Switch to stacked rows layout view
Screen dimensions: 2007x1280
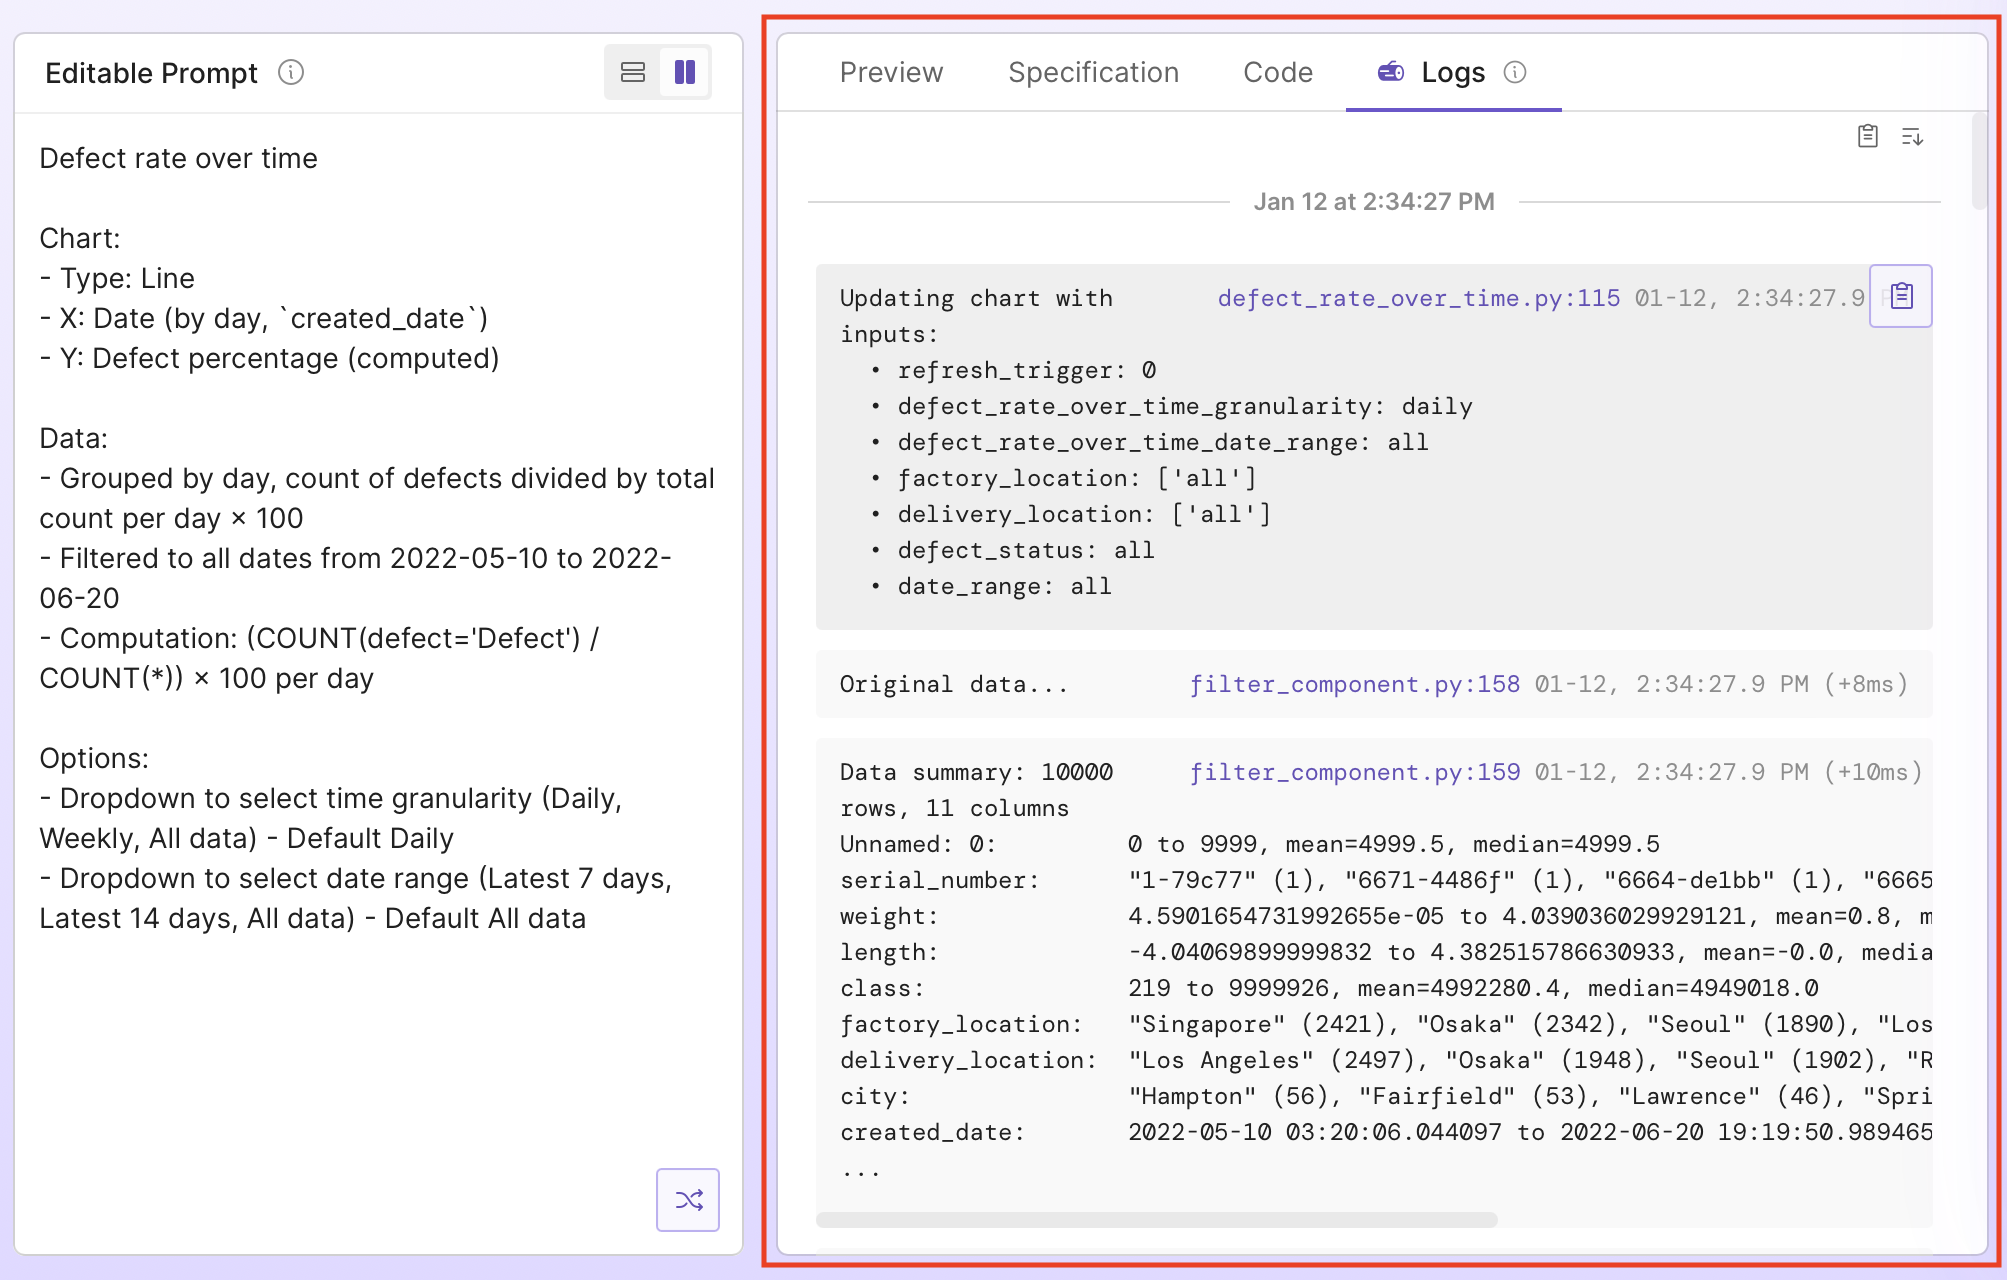click(633, 72)
